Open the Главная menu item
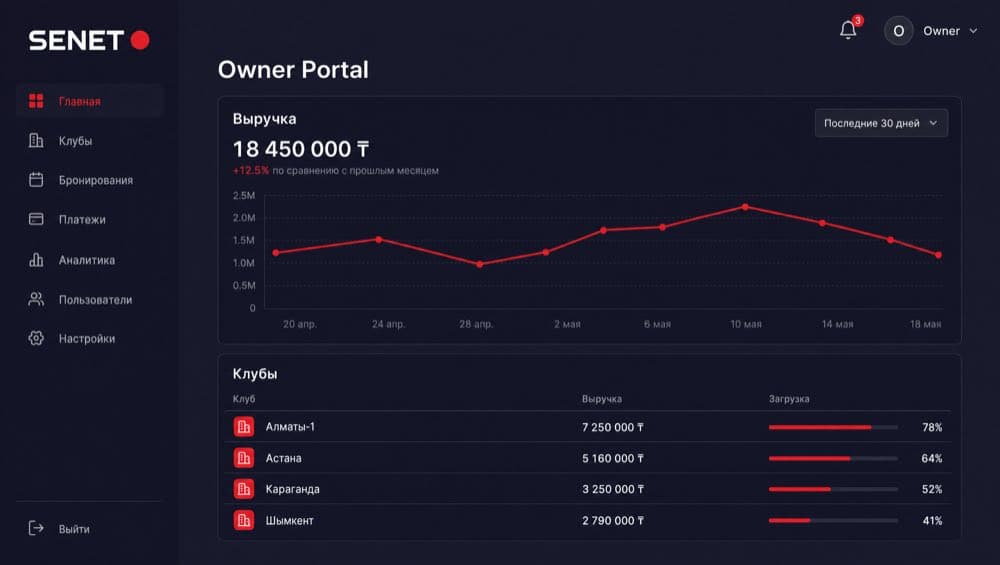The width and height of the screenshot is (1000, 565). coord(89,101)
